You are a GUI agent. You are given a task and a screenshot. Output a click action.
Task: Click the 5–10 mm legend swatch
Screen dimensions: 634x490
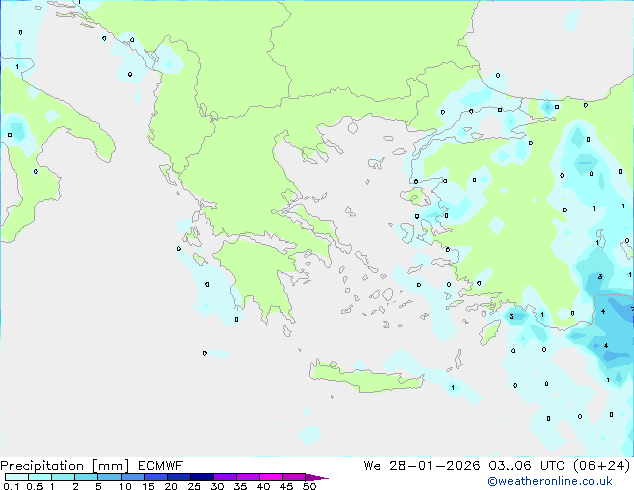pos(110,477)
